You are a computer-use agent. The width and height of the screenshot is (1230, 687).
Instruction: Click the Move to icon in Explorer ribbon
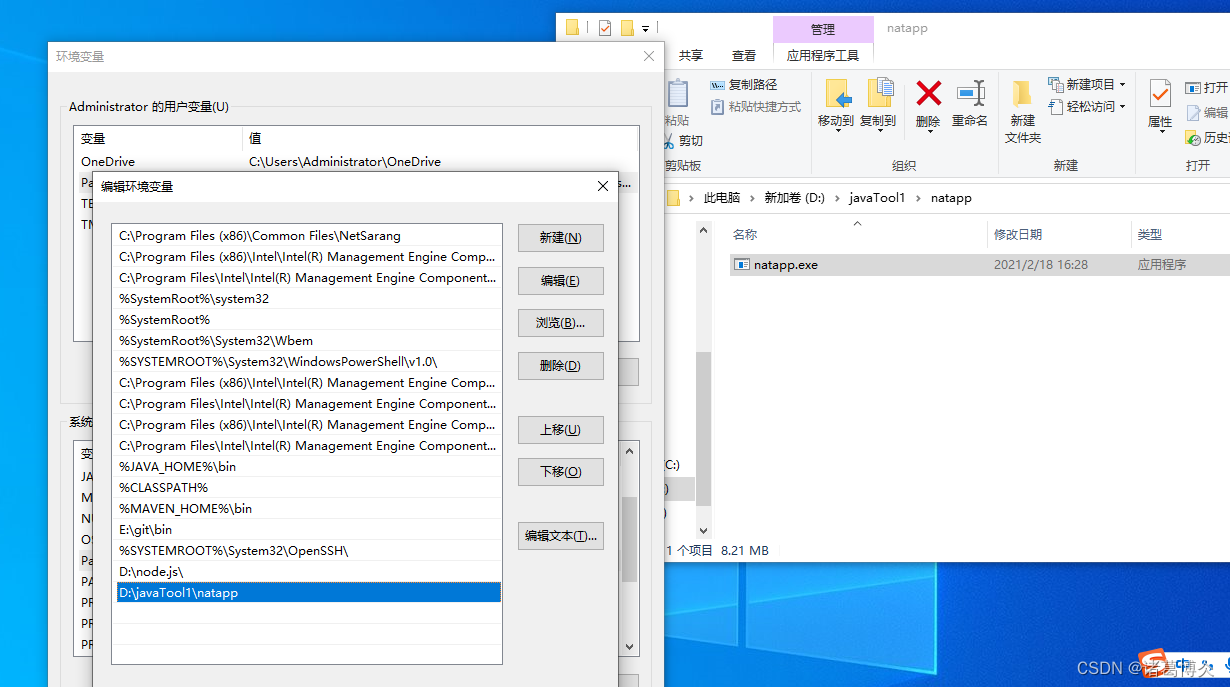point(837,94)
